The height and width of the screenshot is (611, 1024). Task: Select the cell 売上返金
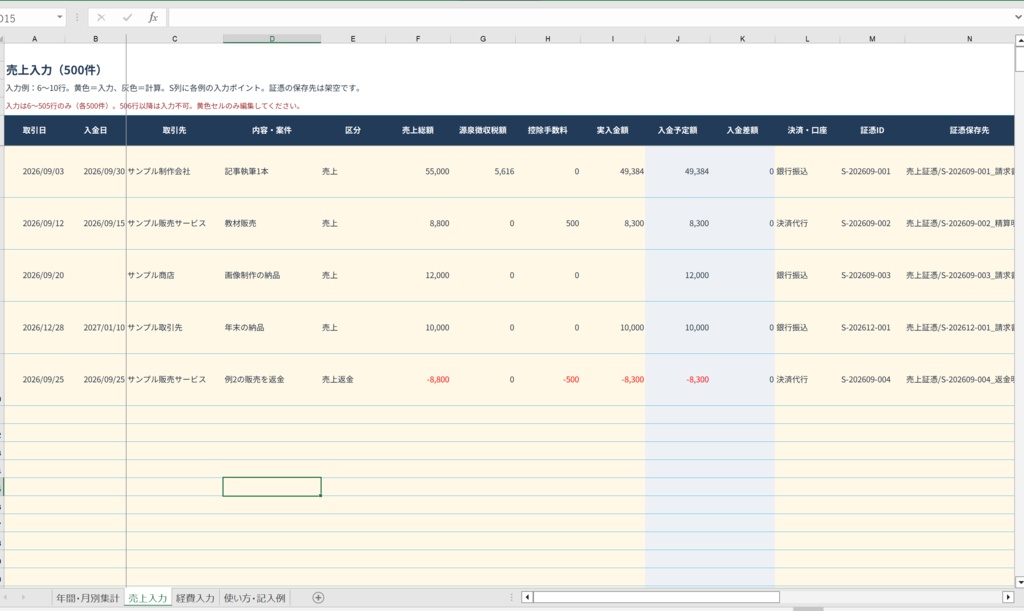353,379
